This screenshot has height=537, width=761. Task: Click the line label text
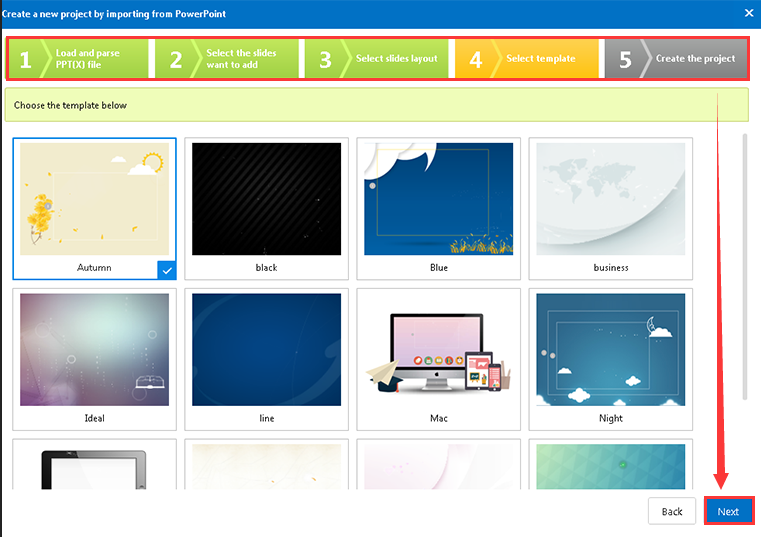coord(266,418)
